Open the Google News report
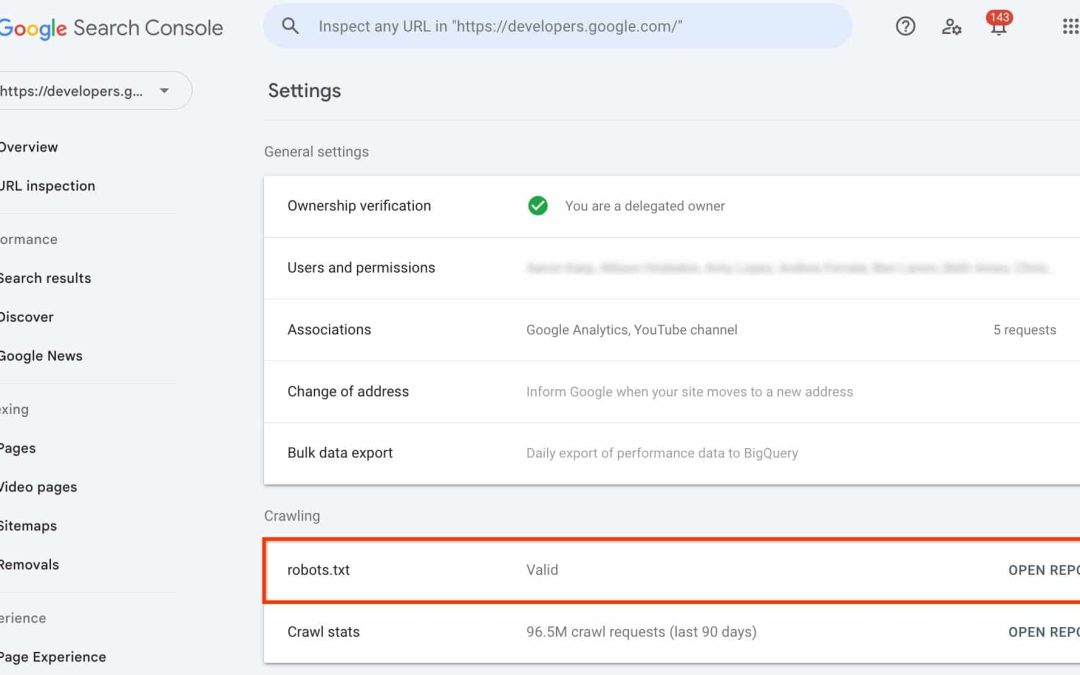The width and height of the screenshot is (1080, 675). coord(41,356)
